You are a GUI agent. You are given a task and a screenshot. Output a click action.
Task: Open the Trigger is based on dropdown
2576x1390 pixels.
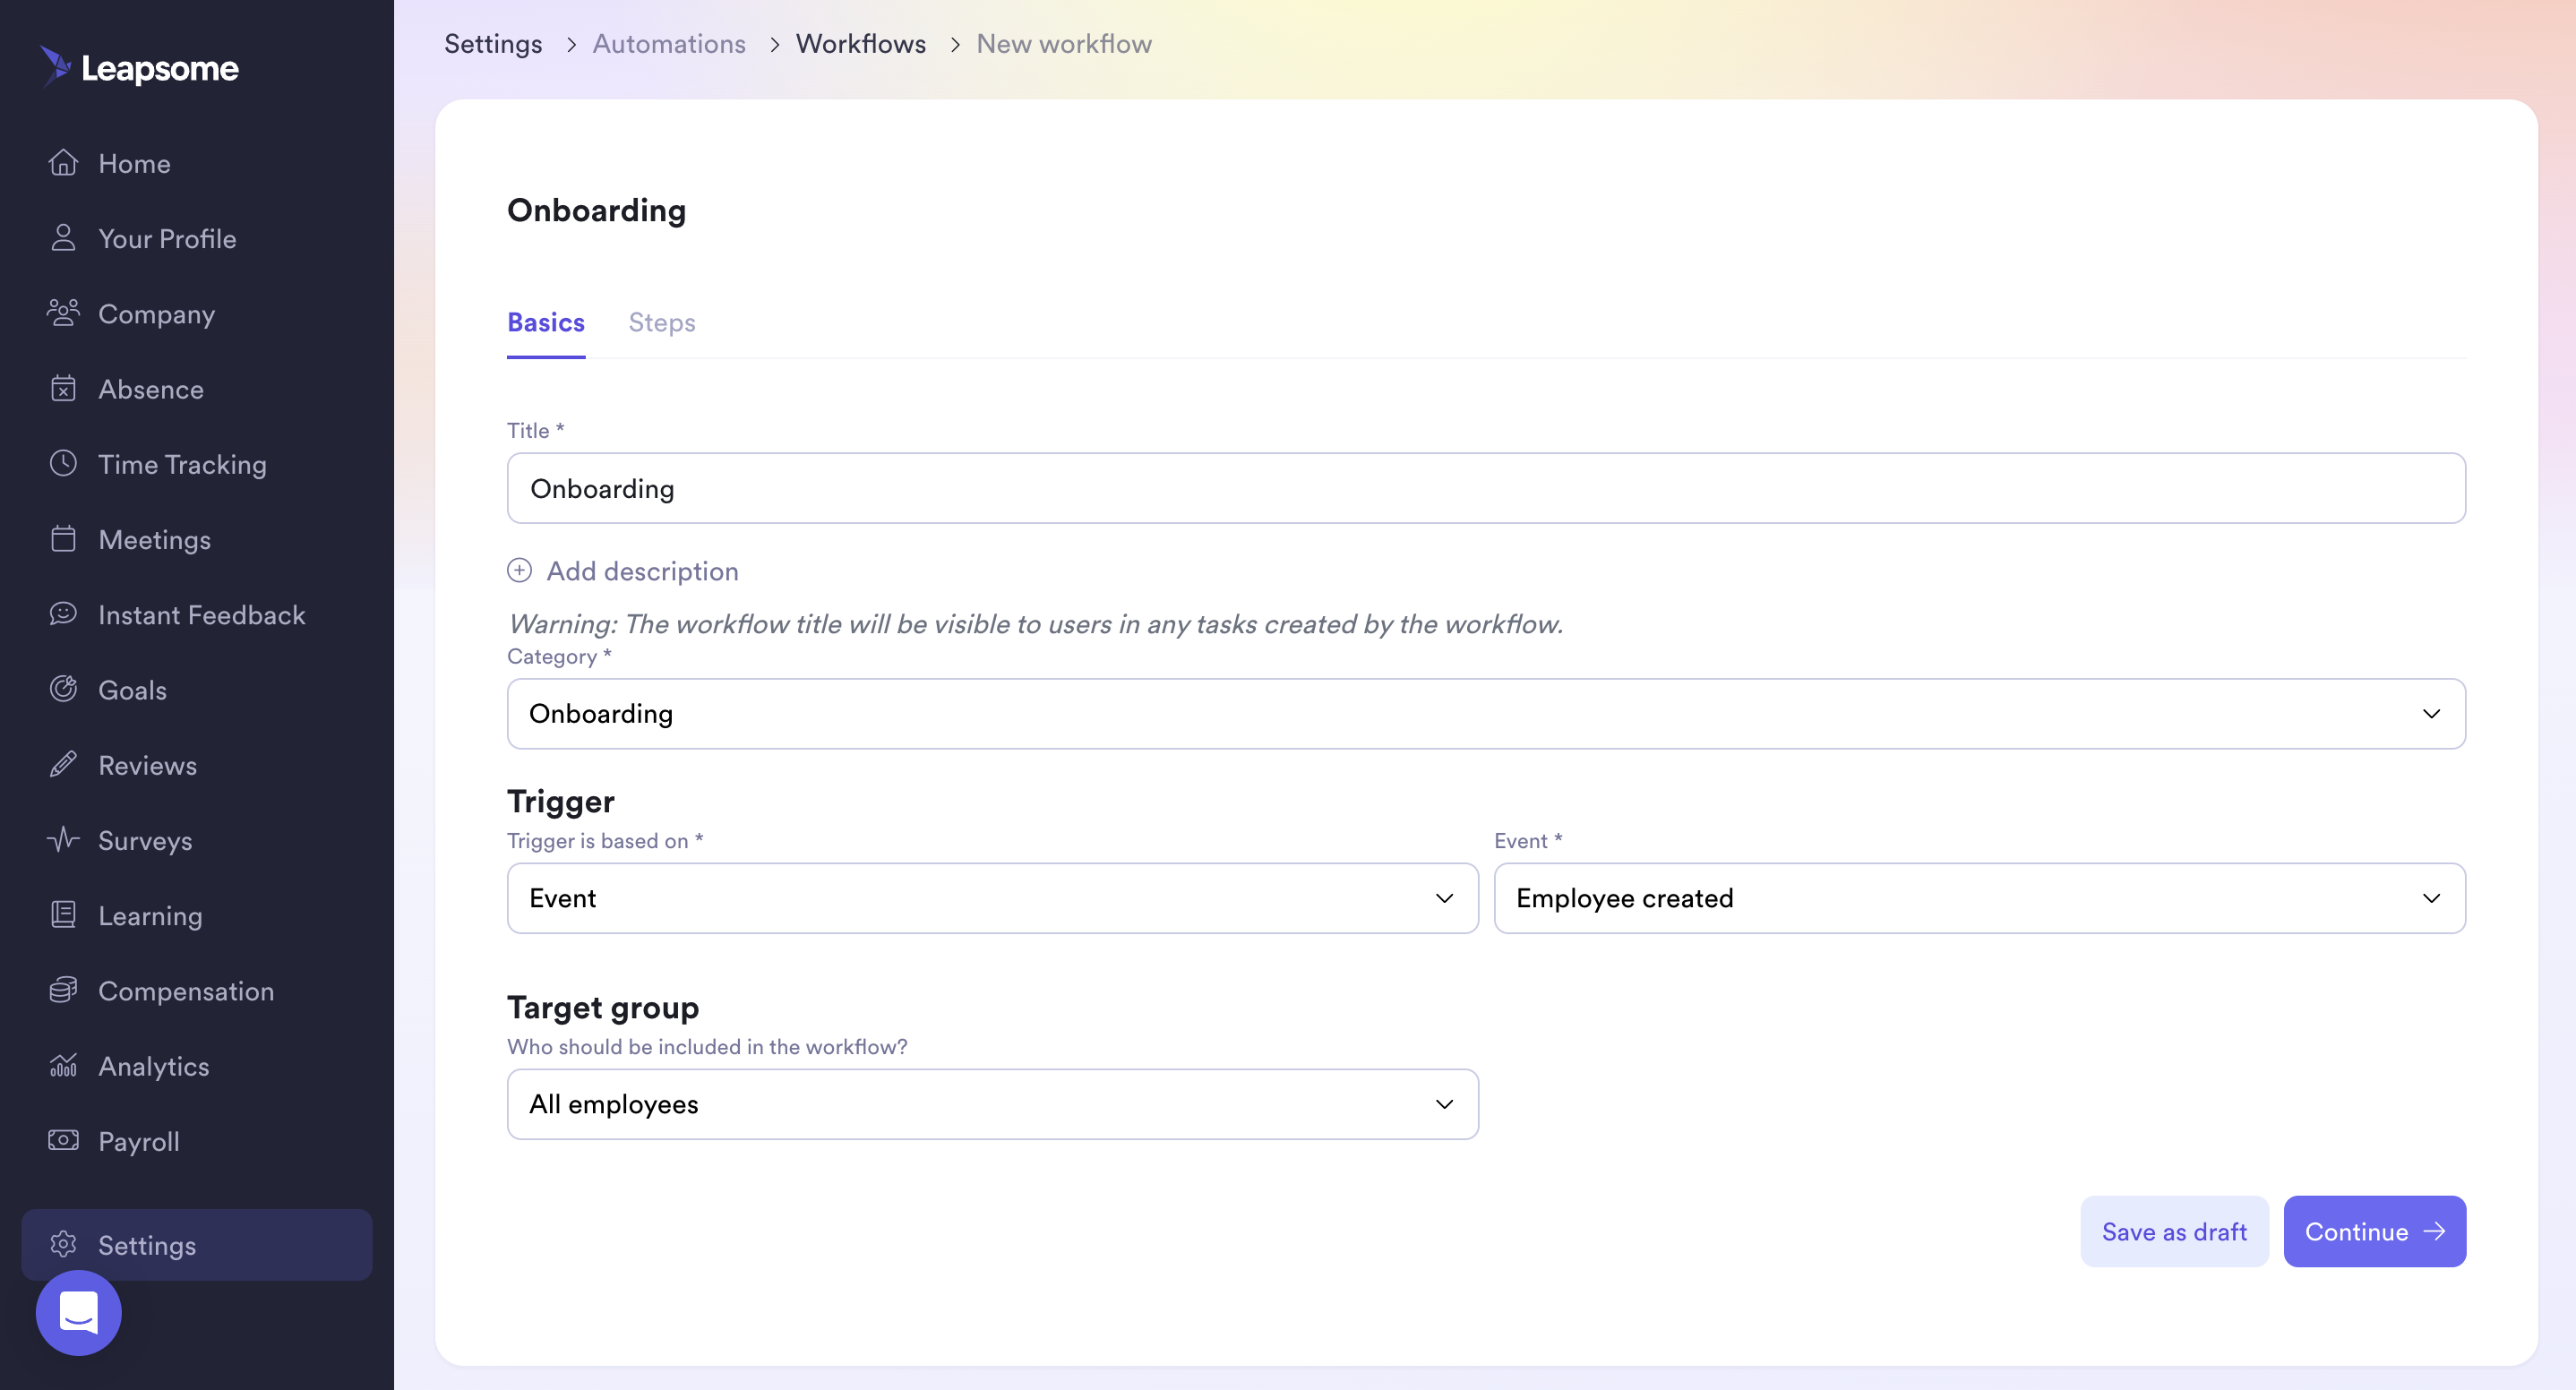992,898
